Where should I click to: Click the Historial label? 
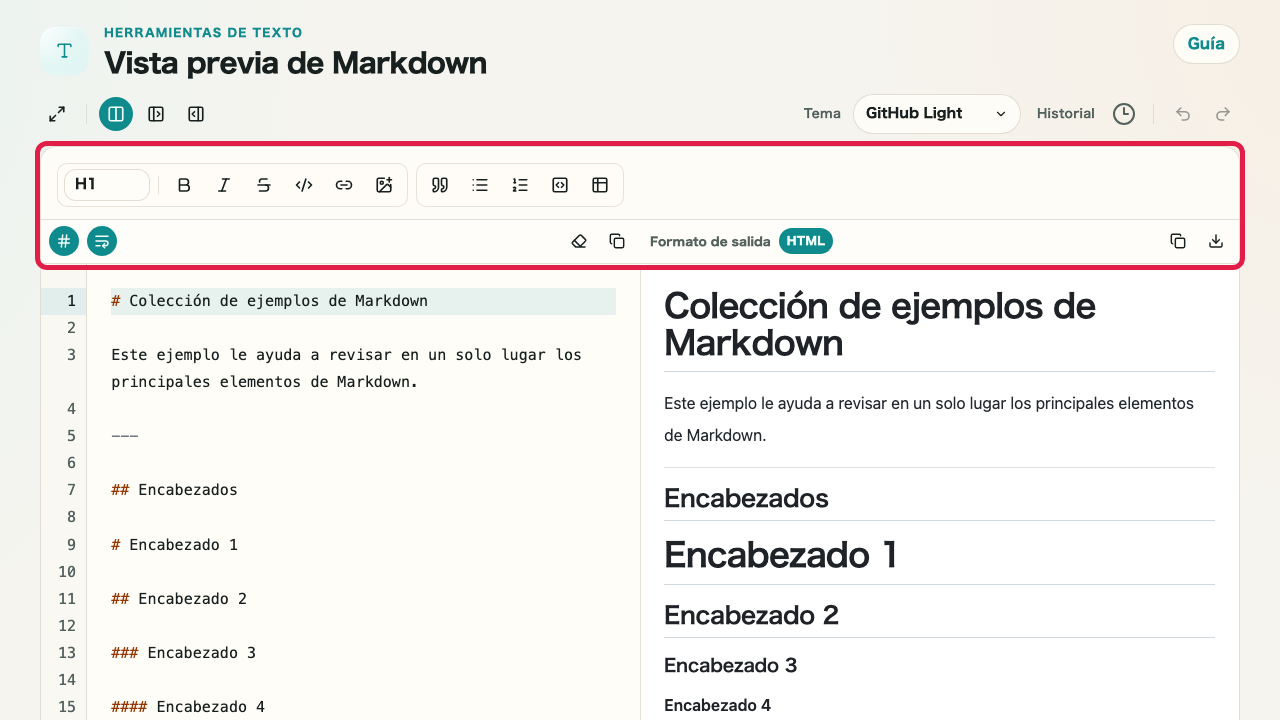1066,114
